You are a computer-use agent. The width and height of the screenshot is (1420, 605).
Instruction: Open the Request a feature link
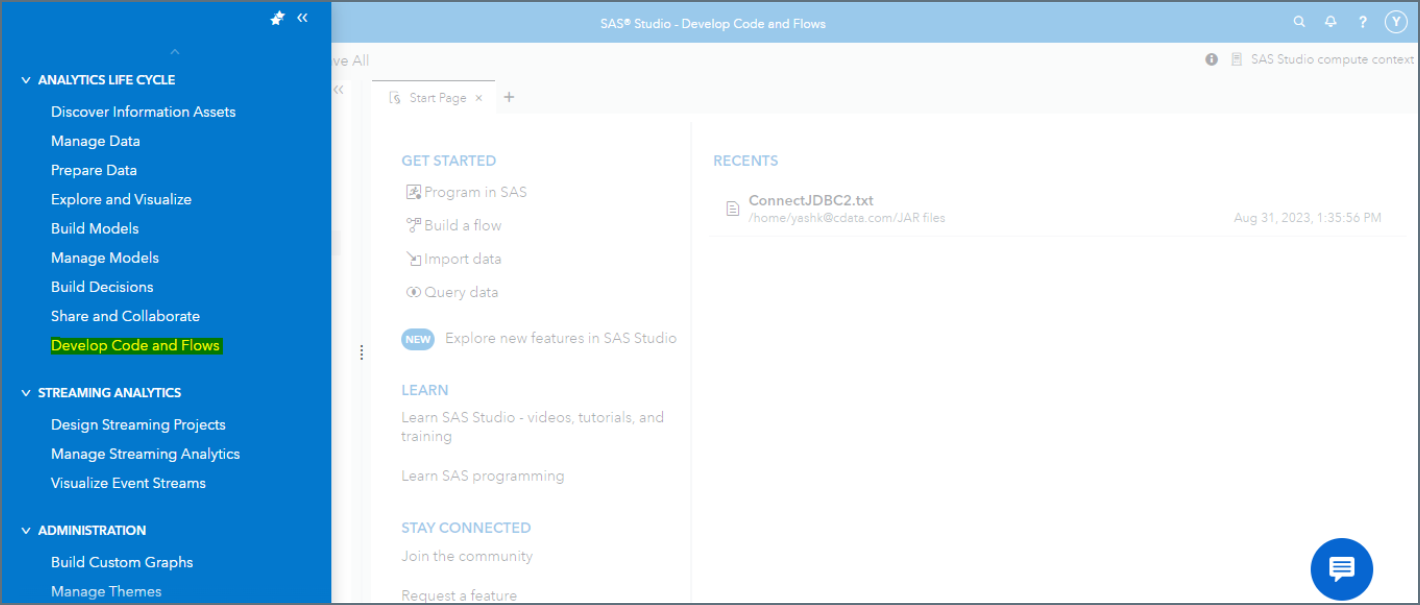tap(459, 594)
